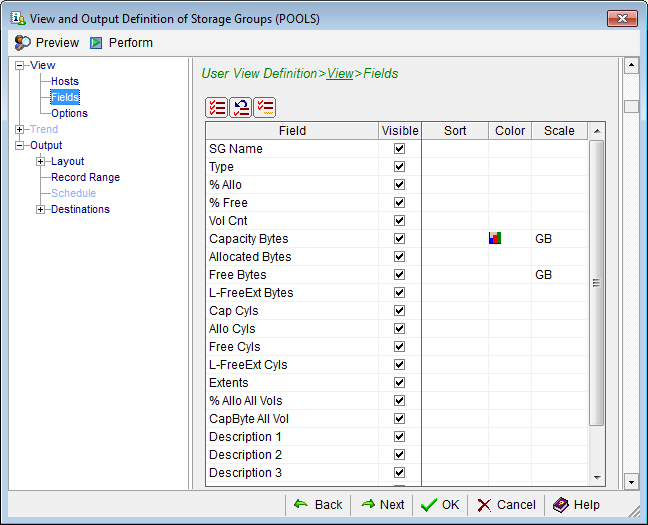Screen dimensions: 648x525
Task: Click the Next button
Action: [382, 505]
